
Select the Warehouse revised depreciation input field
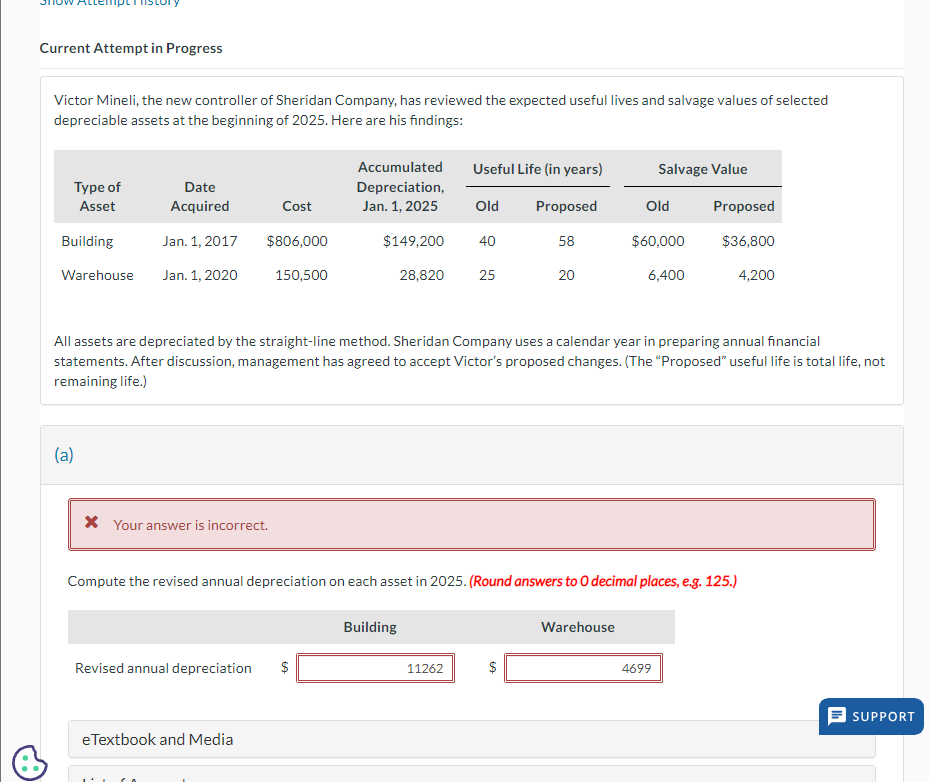(583, 667)
